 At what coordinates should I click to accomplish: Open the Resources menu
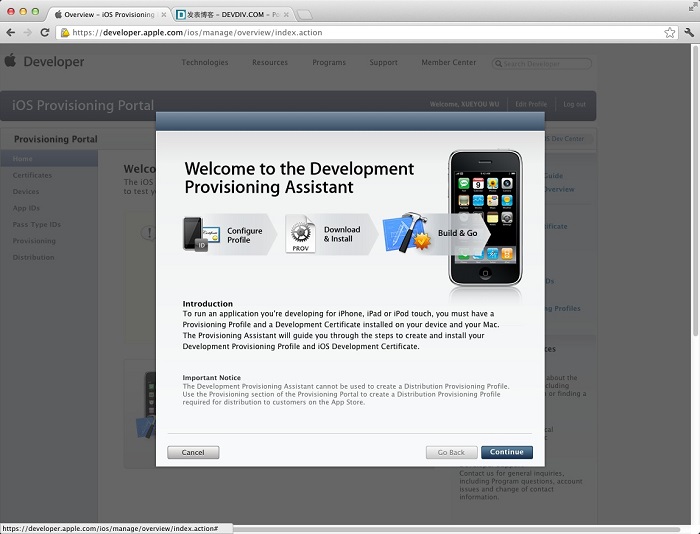[x=270, y=63]
